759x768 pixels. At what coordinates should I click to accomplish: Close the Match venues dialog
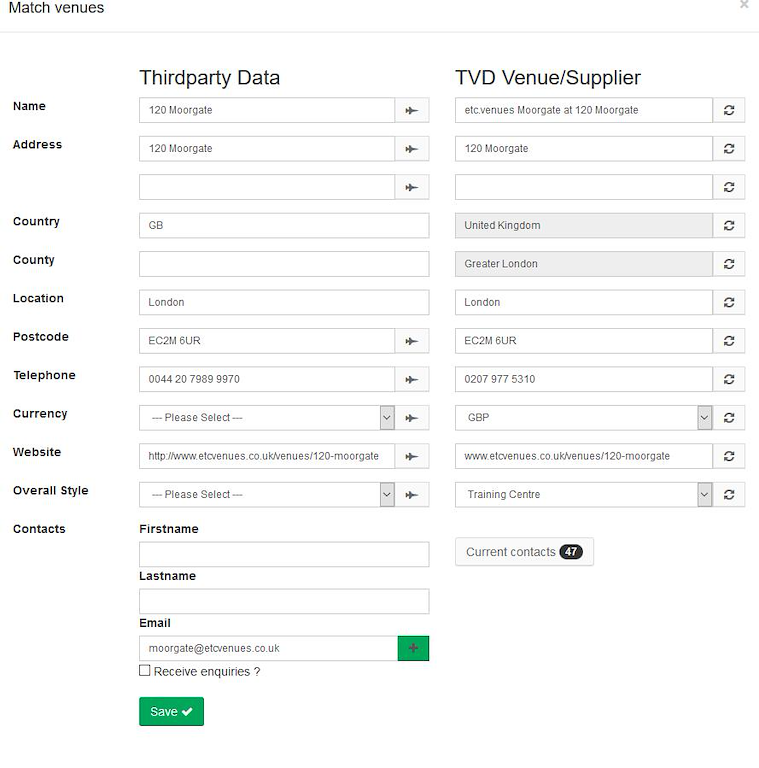[x=744, y=4]
